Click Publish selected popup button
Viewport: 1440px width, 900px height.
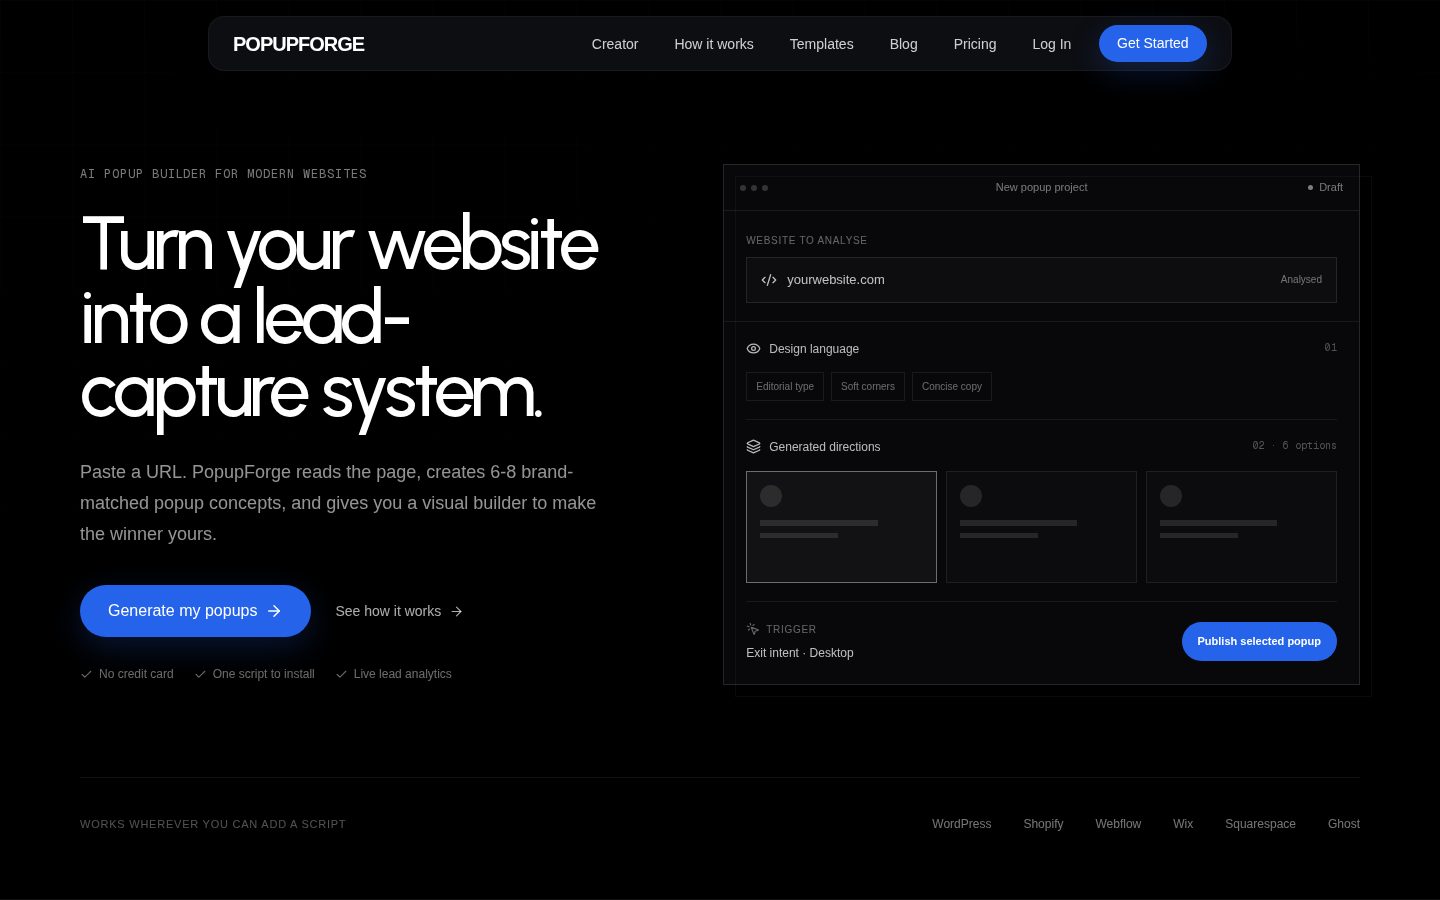click(1259, 641)
